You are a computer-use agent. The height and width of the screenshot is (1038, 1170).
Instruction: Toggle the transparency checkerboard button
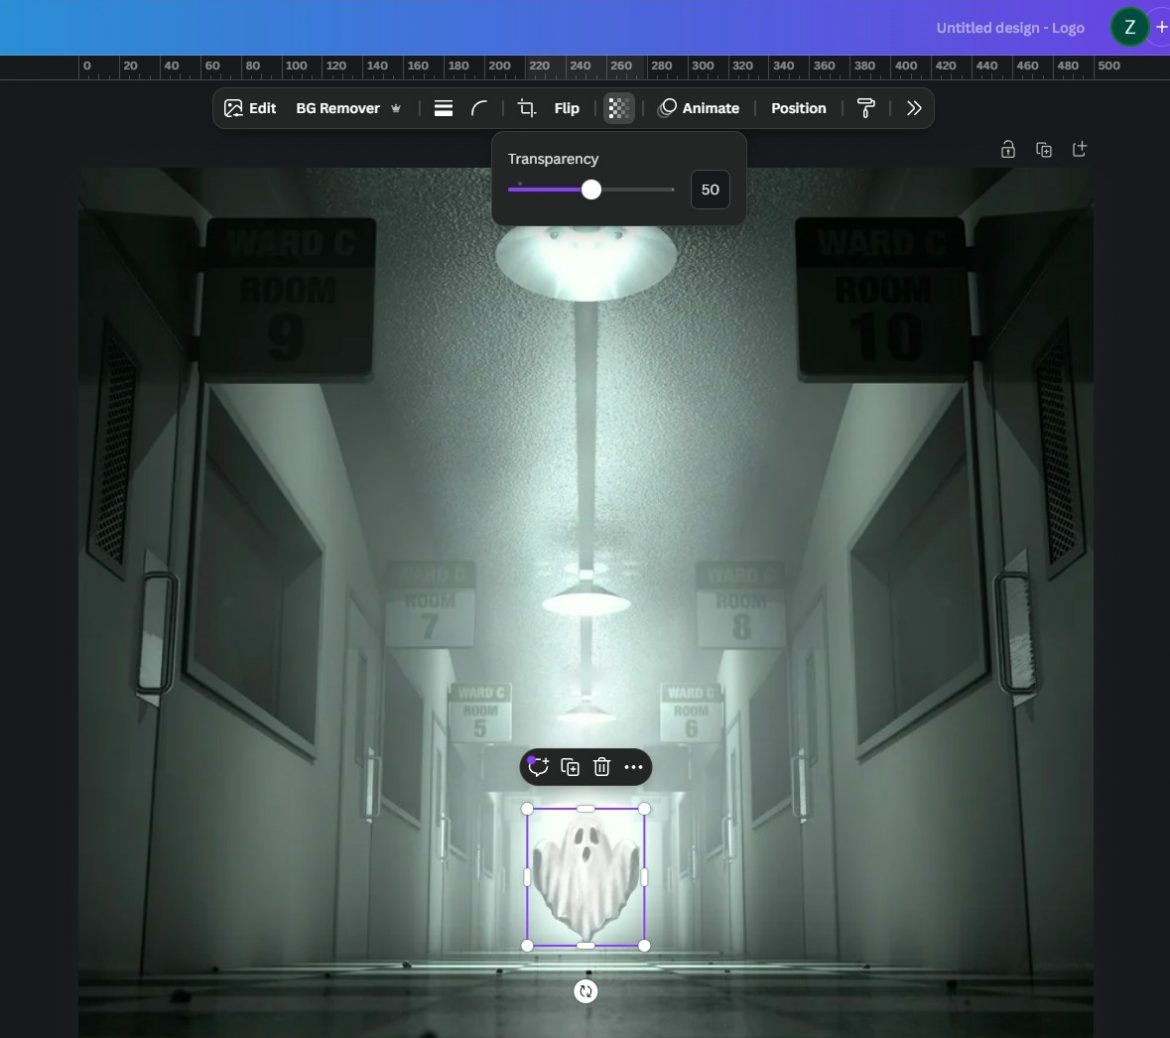click(619, 108)
